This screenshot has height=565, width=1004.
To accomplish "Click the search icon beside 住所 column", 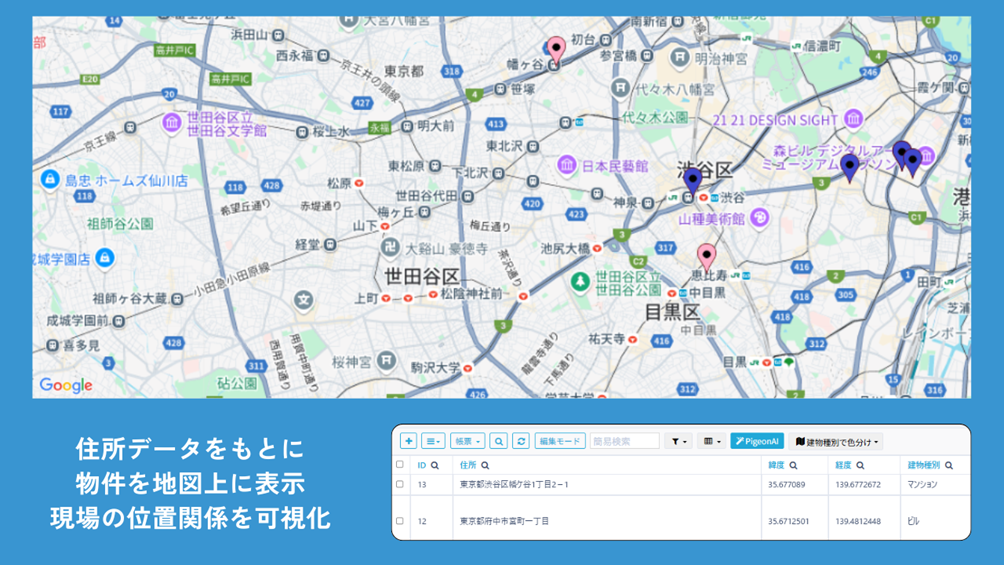I will click(485, 466).
